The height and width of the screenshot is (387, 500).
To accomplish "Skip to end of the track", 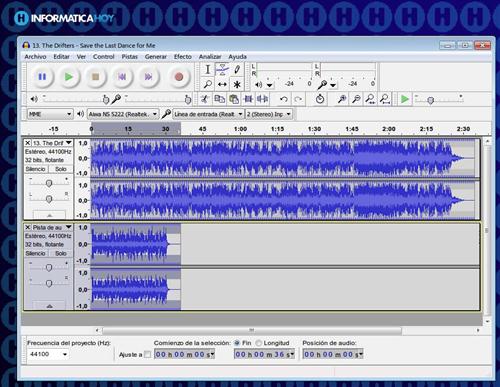I will coord(148,77).
